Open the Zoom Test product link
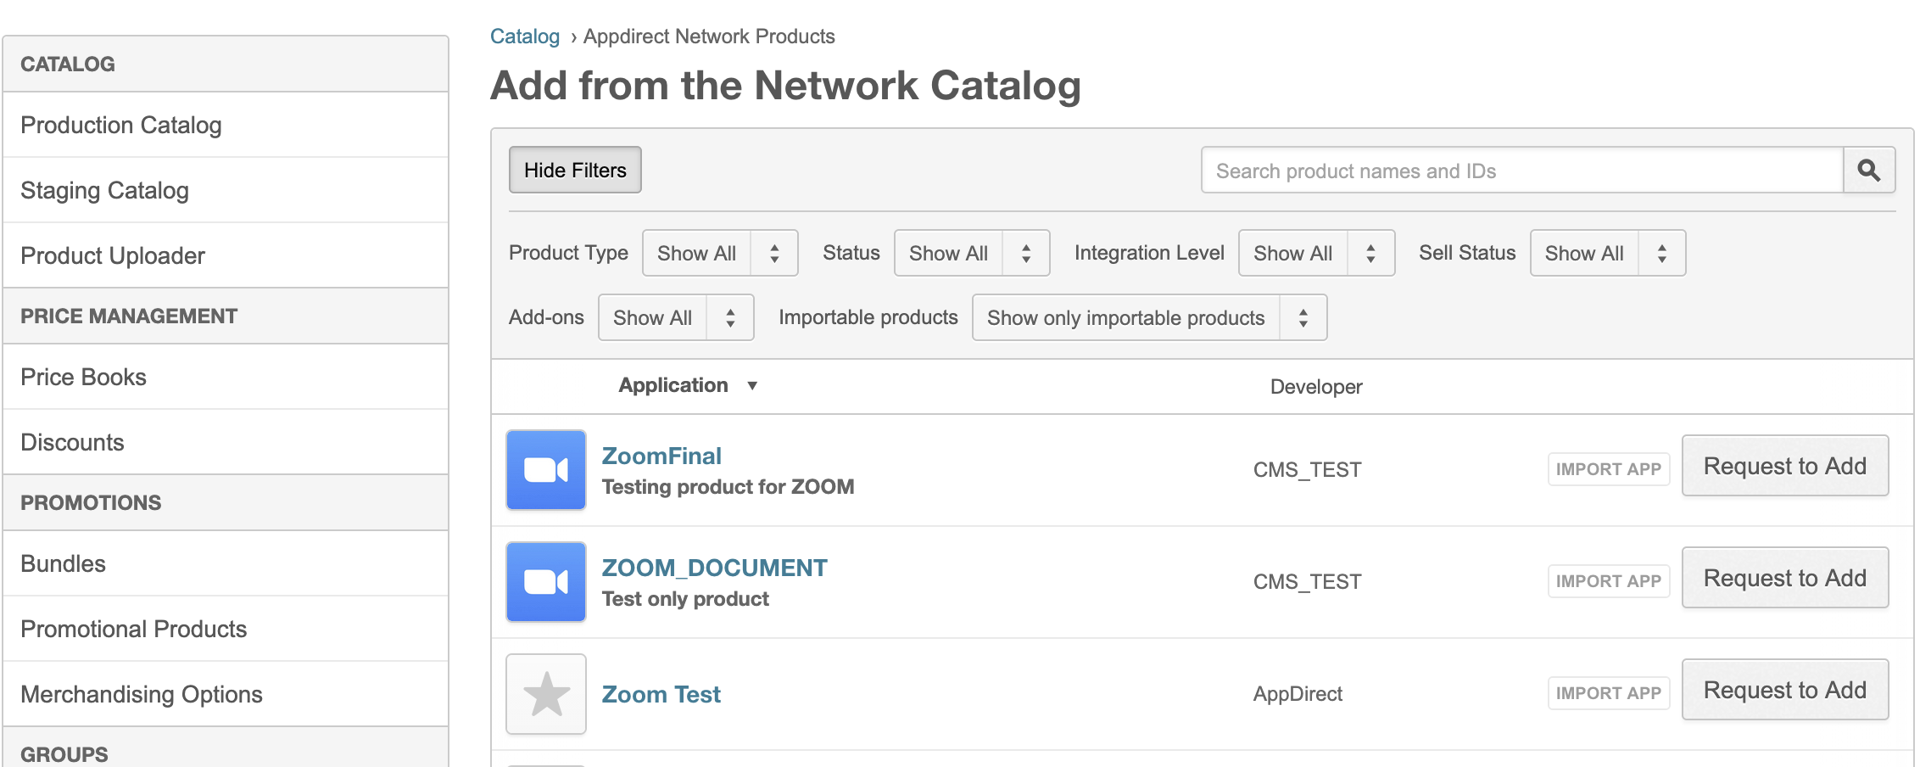 click(661, 694)
